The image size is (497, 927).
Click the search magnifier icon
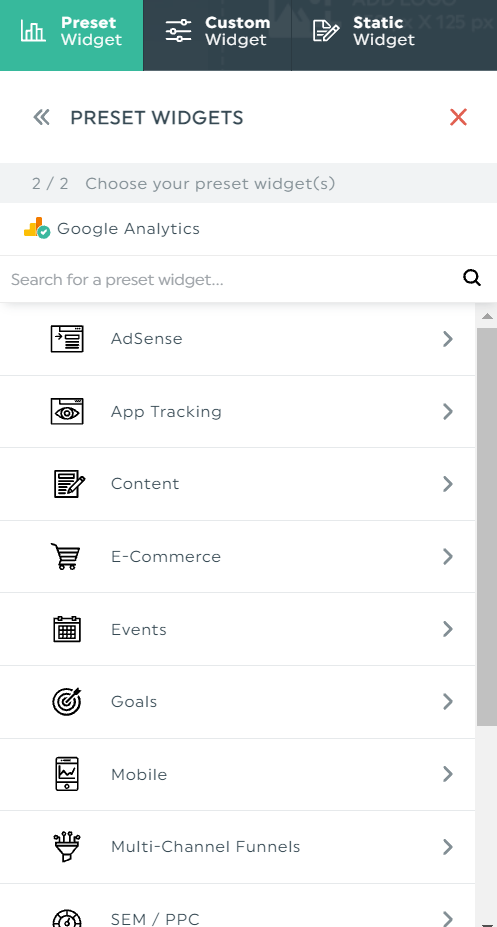472,278
